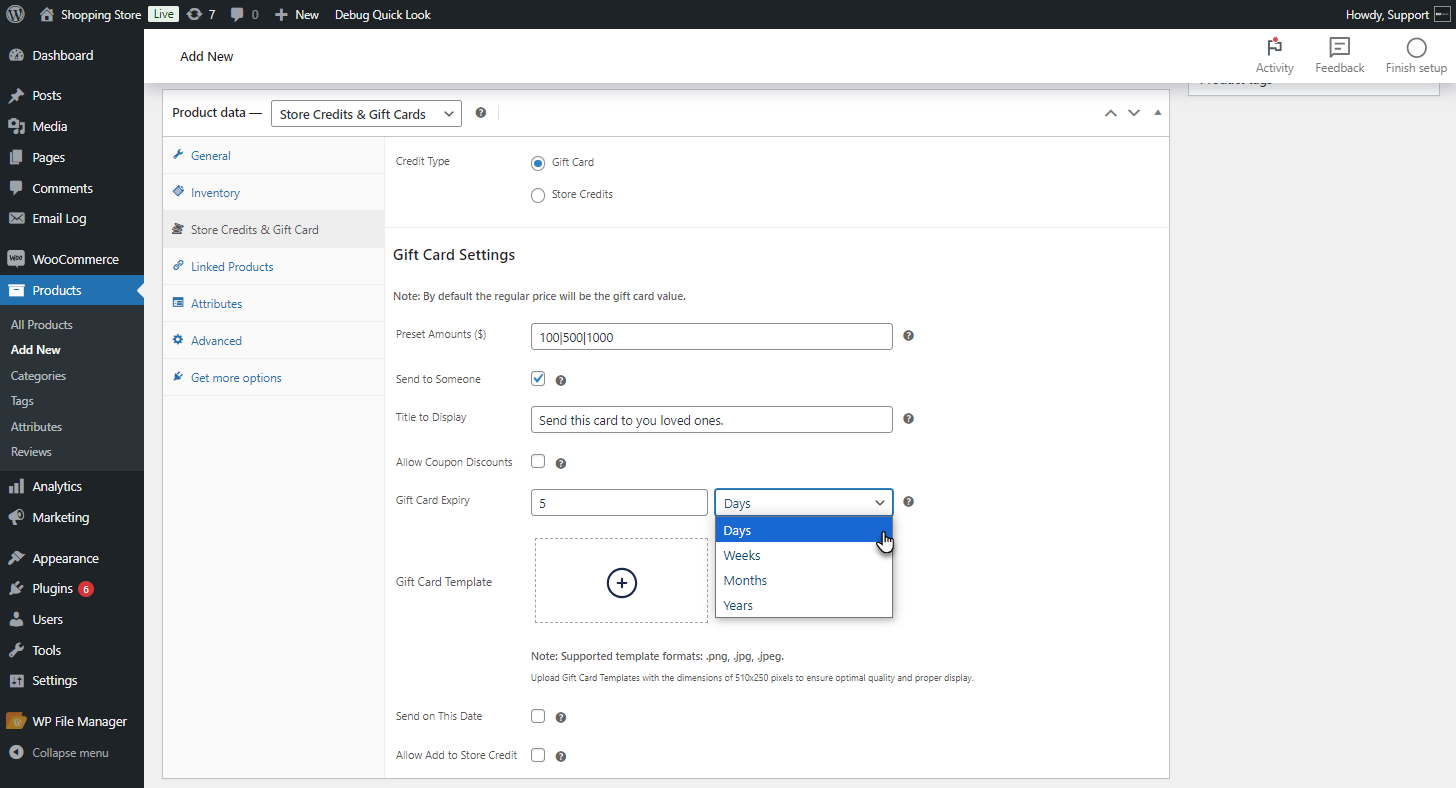
Task: Choose Months from expiry list
Action: [x=804, y=580]
